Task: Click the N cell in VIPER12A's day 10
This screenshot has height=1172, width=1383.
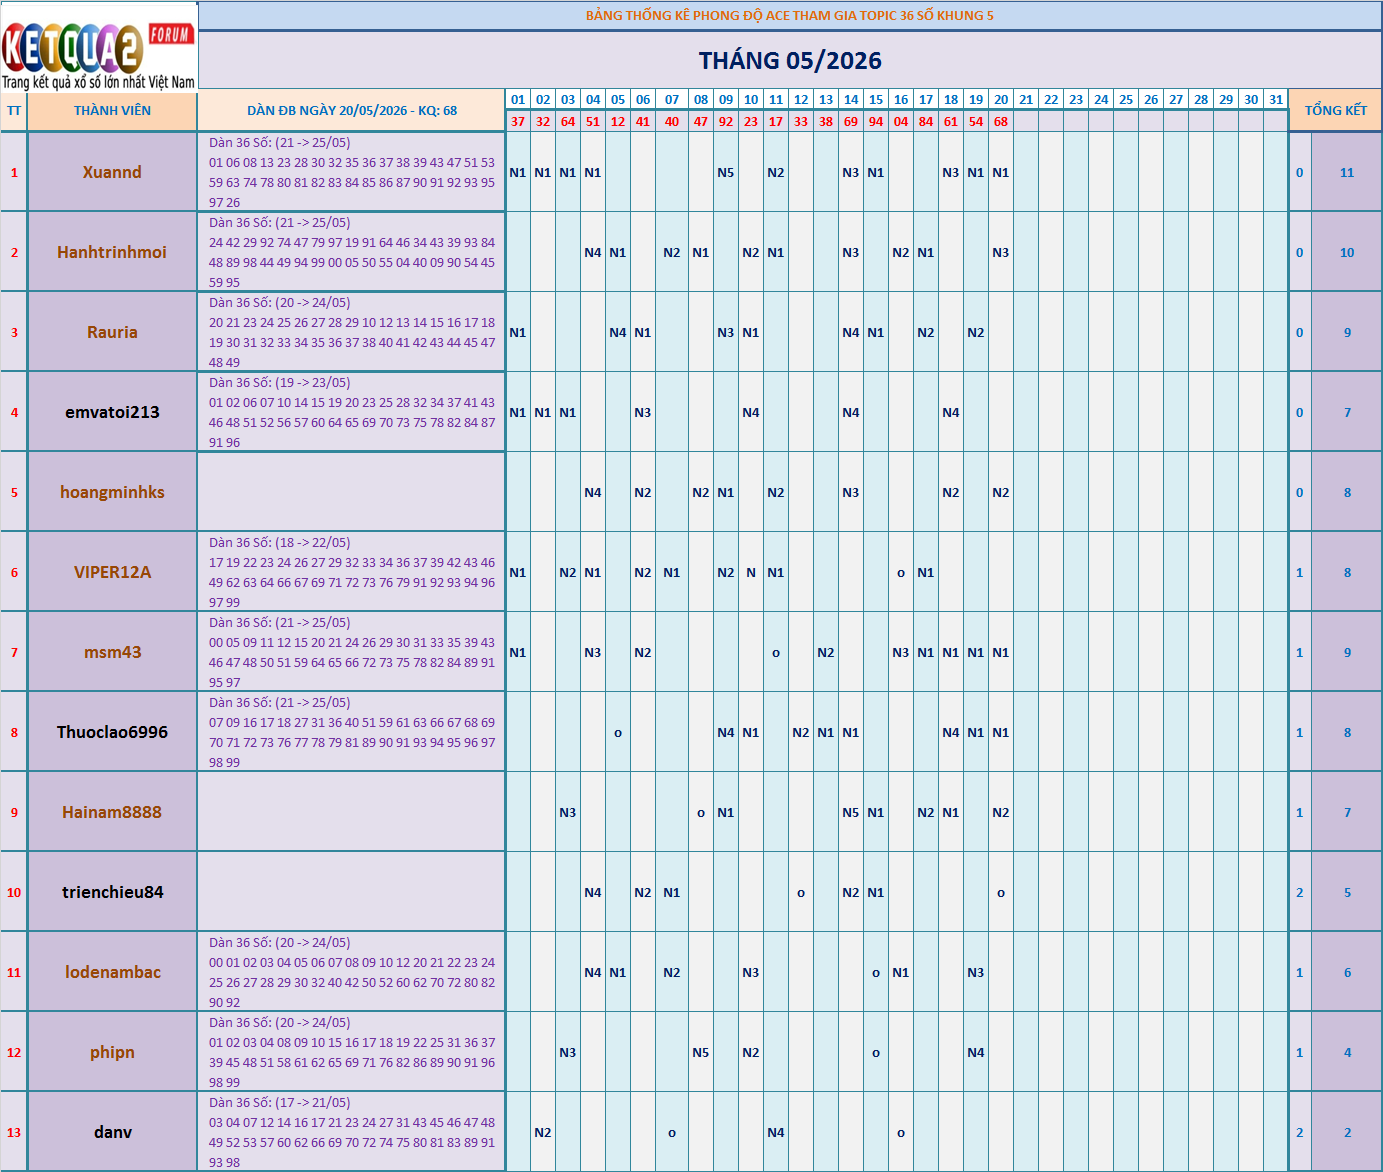Action: pos(751,572)
